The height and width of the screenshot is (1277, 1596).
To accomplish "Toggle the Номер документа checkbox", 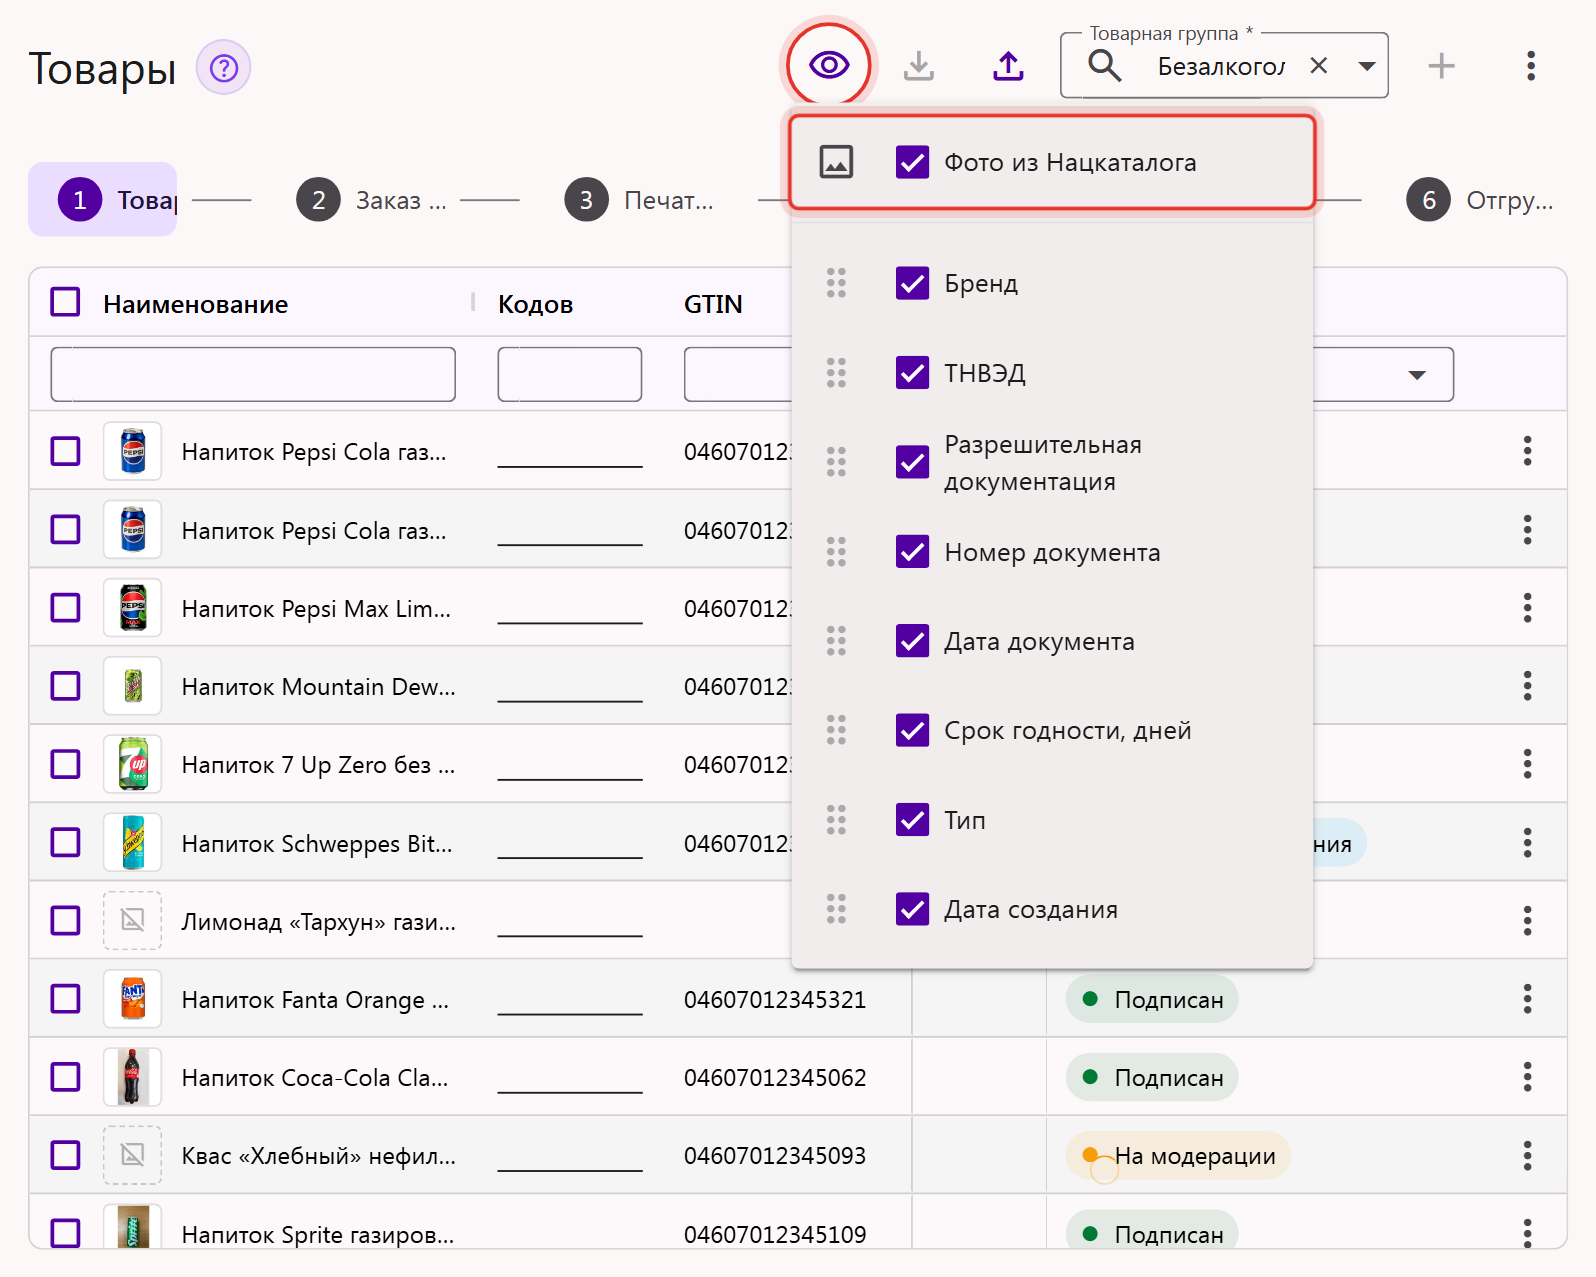I will click(912, 552).
